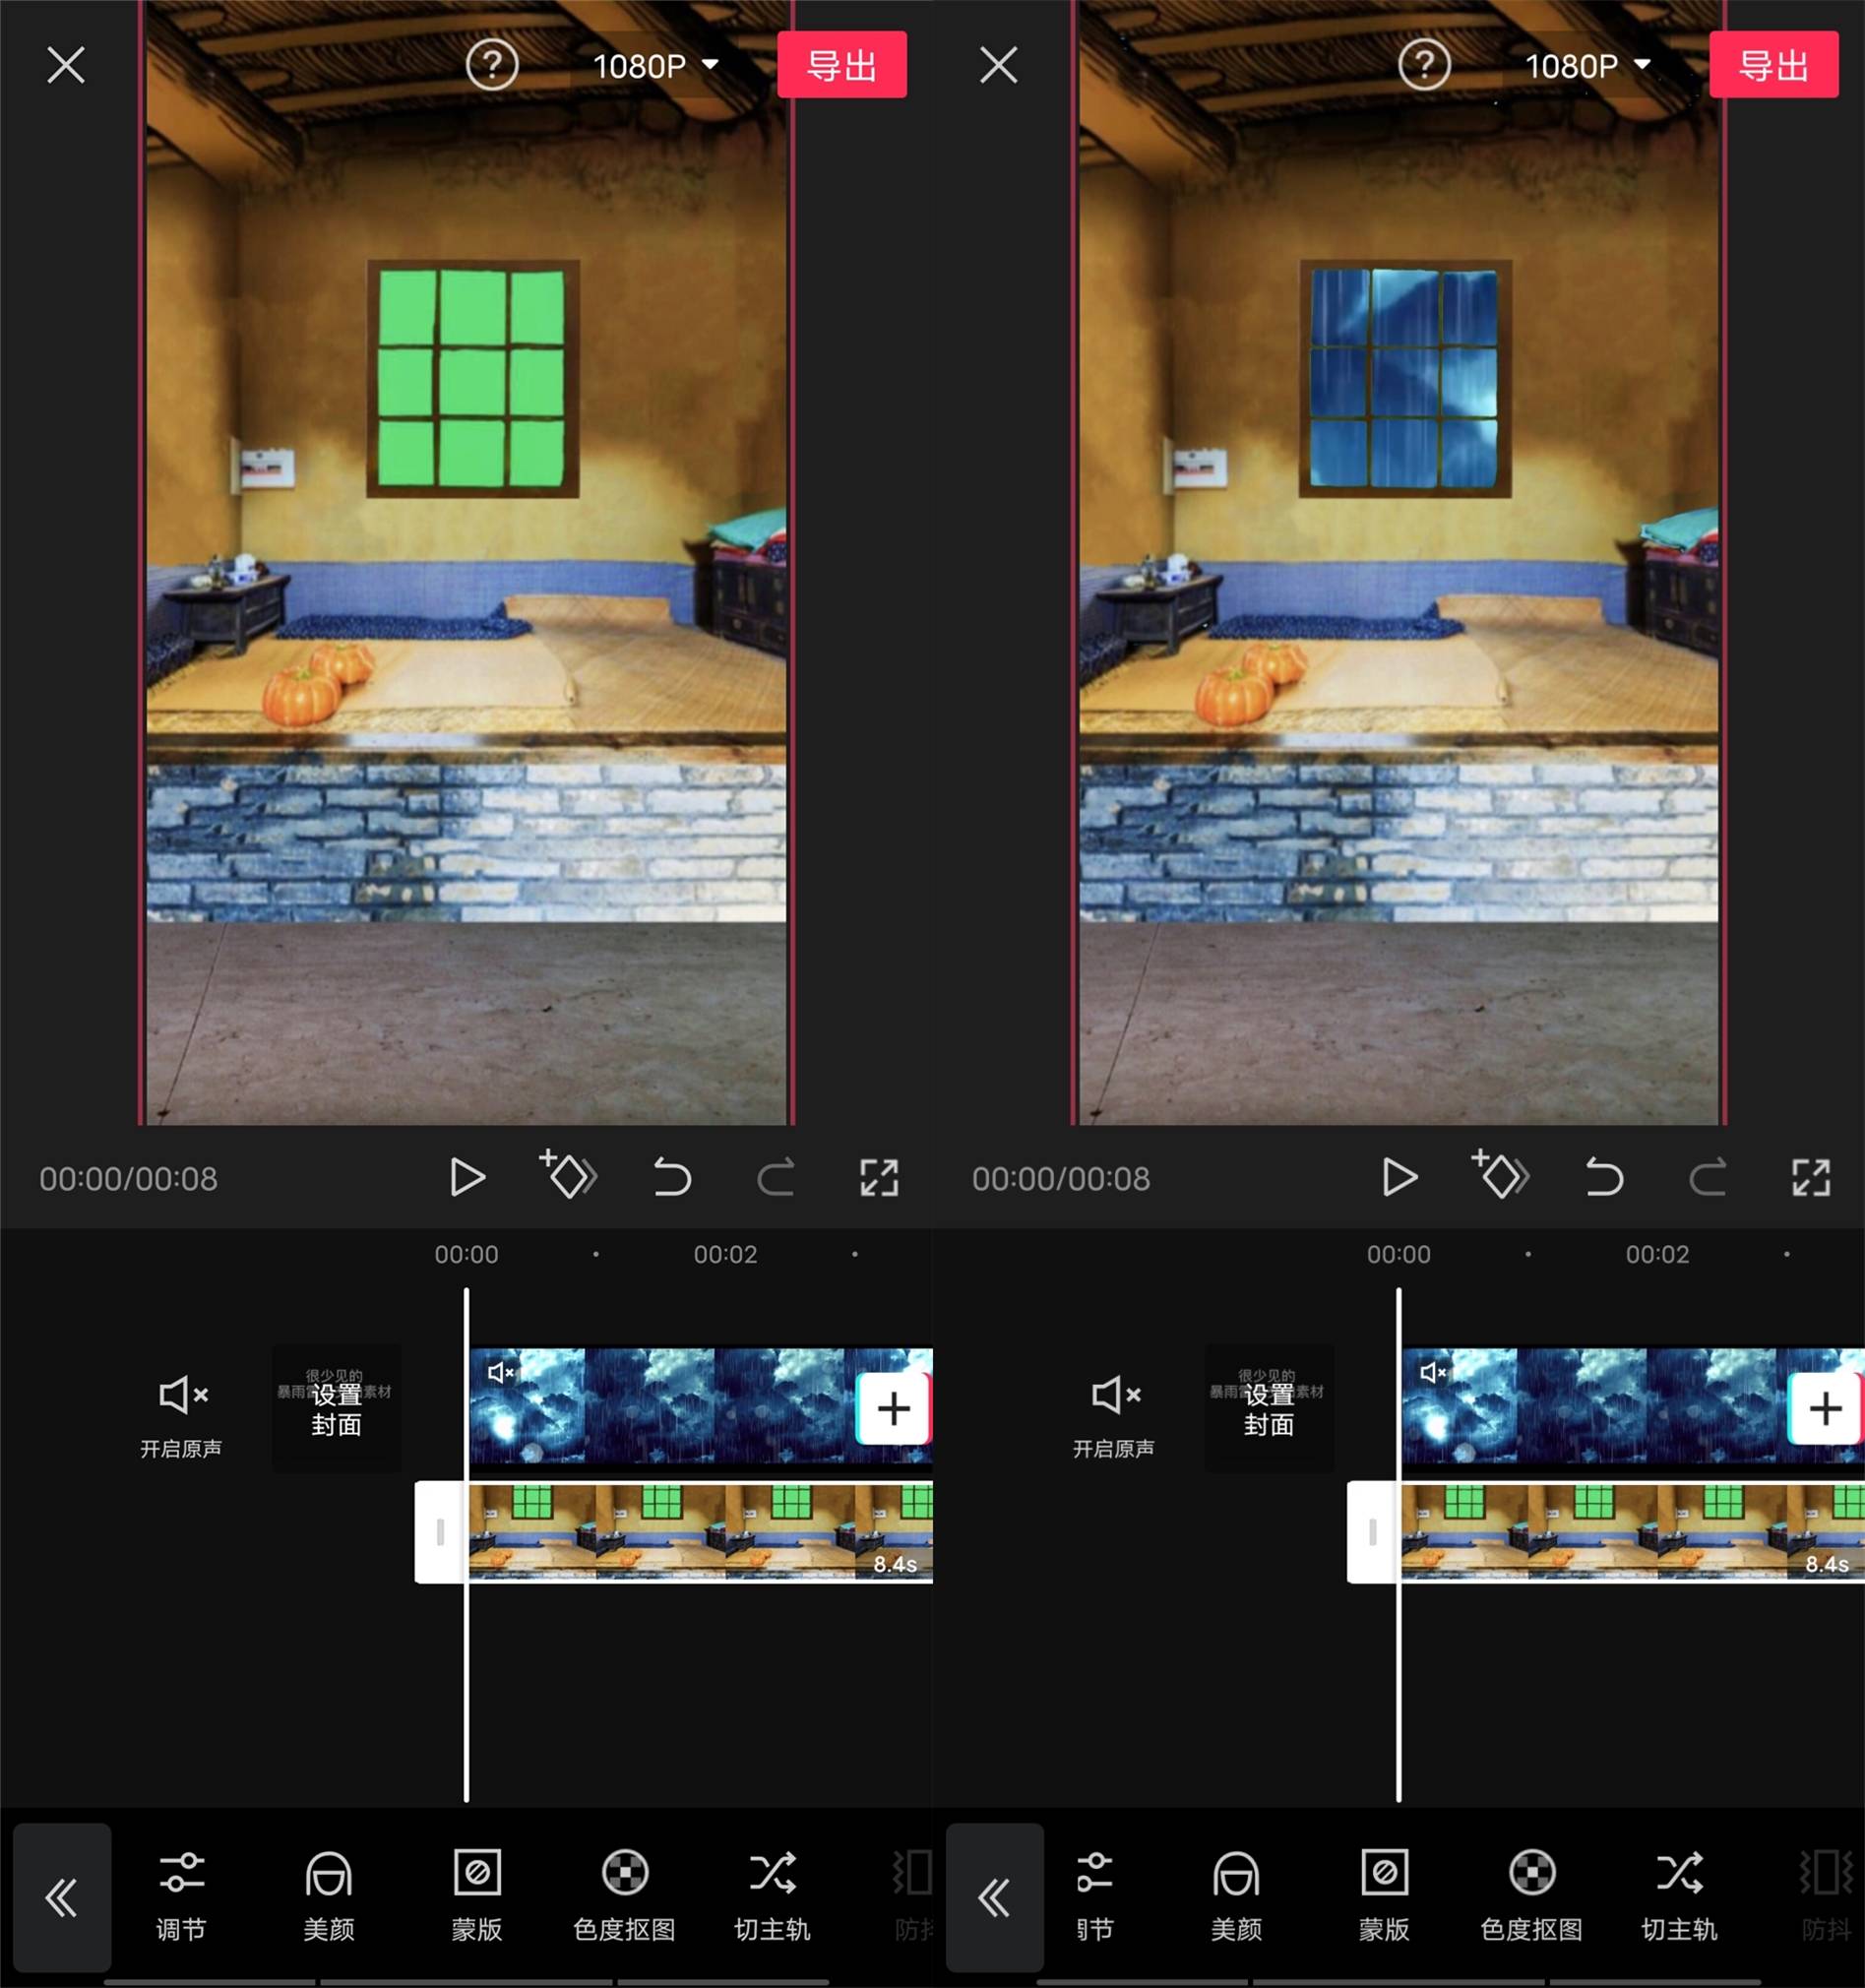Tap the plus add-clip button, left screenshot
This screenshot has width=1865, height=1988.
(893, 1408)
